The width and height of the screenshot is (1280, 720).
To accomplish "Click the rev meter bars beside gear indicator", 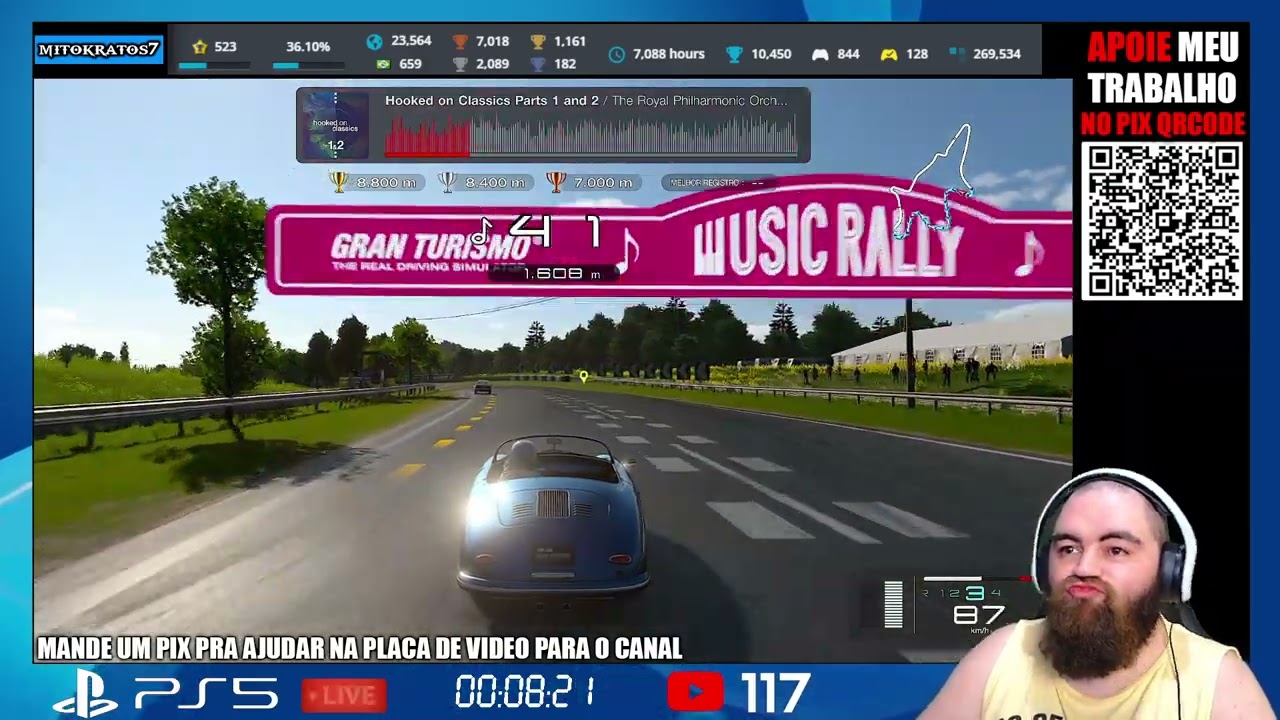I will [893, 605].
